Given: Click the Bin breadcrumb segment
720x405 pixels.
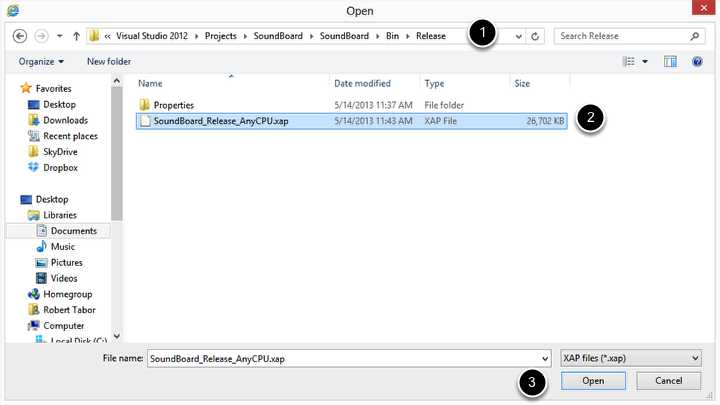Looking at the screenshot, I should tap(392, 36).
